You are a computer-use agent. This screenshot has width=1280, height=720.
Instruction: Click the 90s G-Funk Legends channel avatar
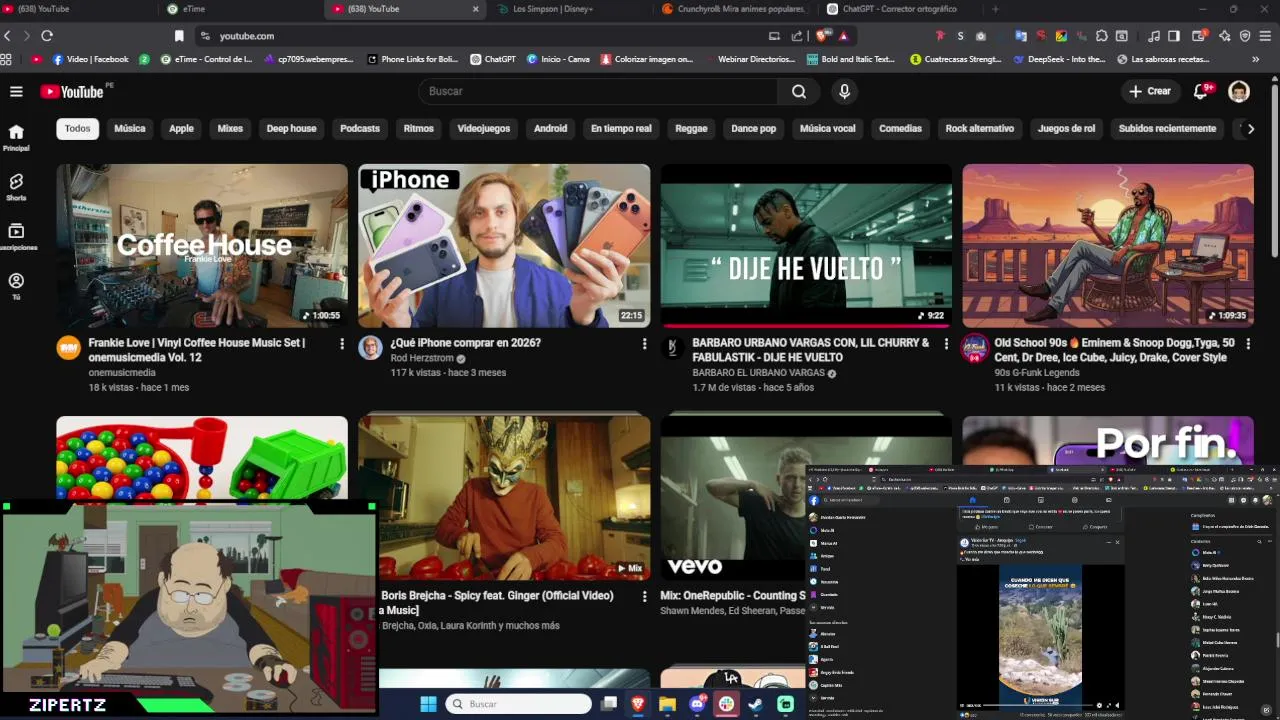[974, 348]
